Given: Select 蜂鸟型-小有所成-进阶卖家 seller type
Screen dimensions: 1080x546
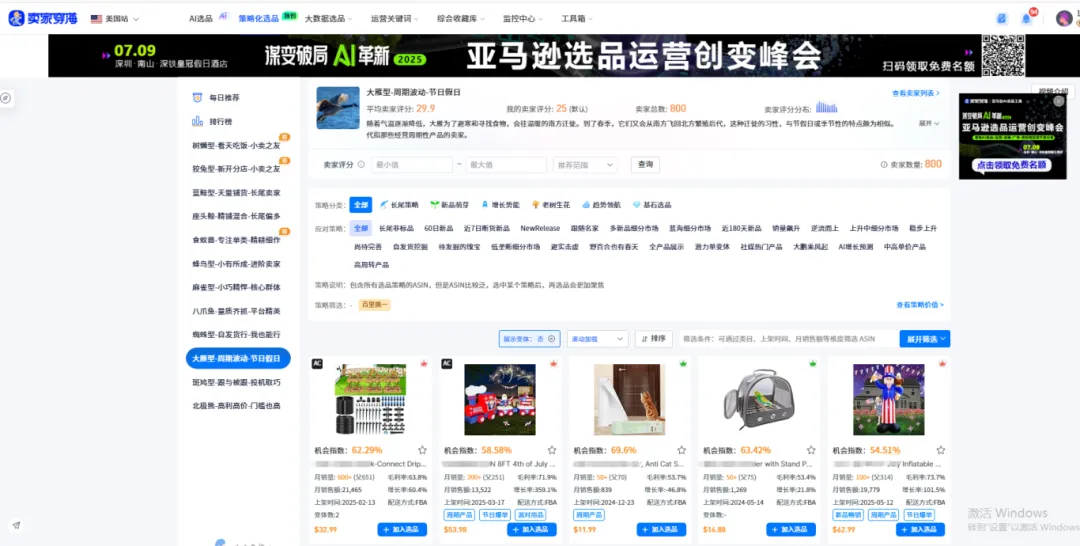Looking at the screenshot, I should click(x=236, y=264).
